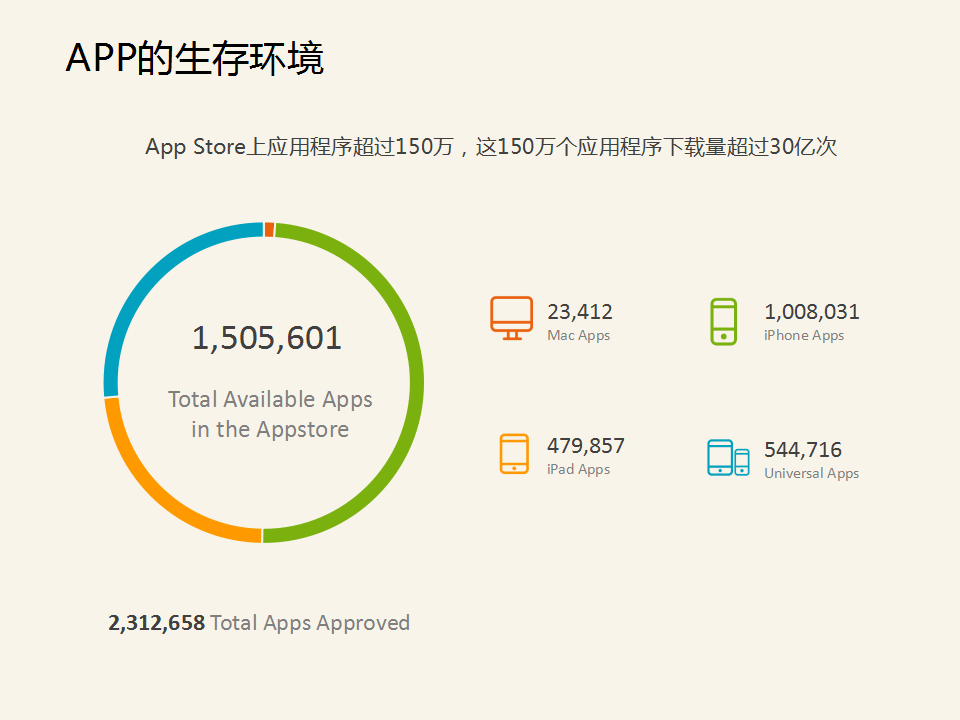Click the orange Mac Apps monitor icon

click(511, 318)
